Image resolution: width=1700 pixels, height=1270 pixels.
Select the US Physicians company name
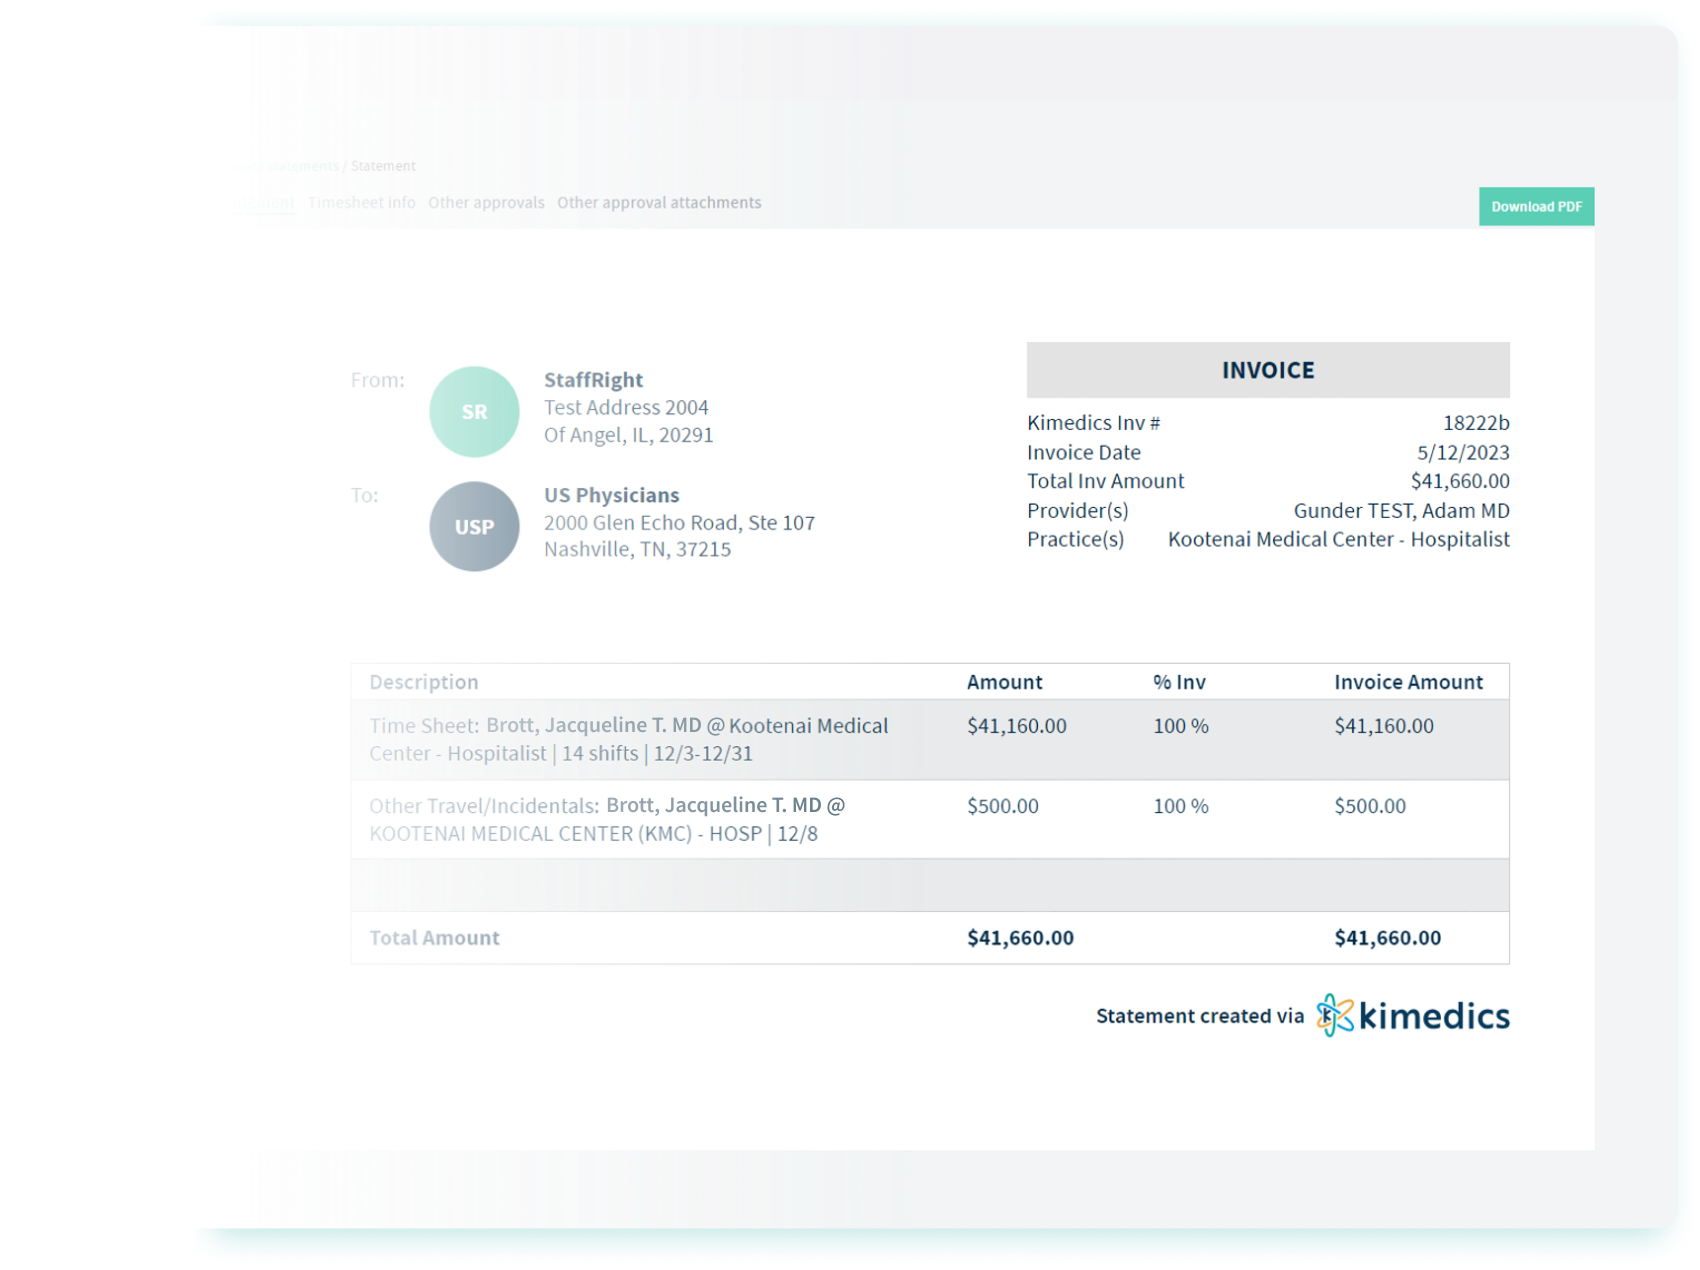click(611, 495)
